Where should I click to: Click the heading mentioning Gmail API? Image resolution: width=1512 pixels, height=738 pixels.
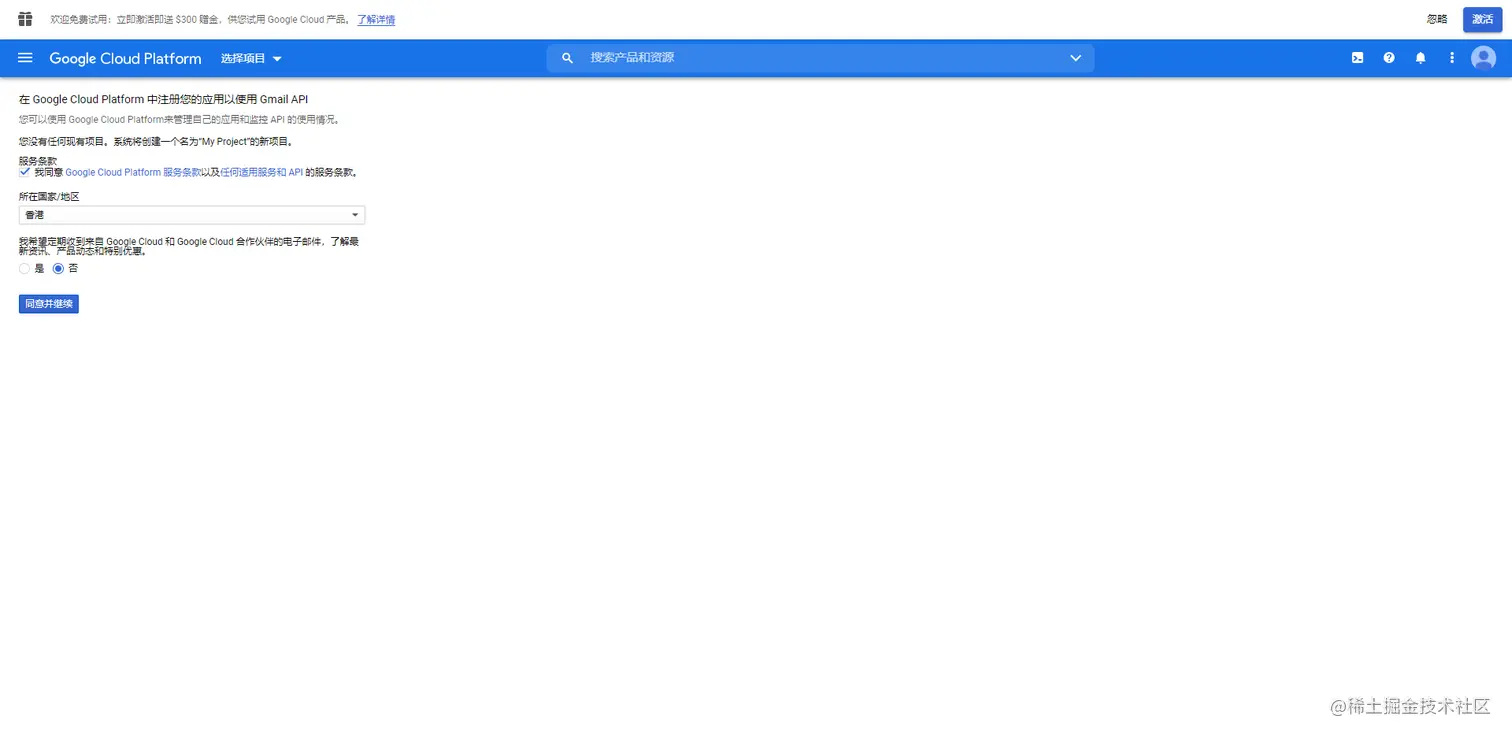[x=163, y=99]
